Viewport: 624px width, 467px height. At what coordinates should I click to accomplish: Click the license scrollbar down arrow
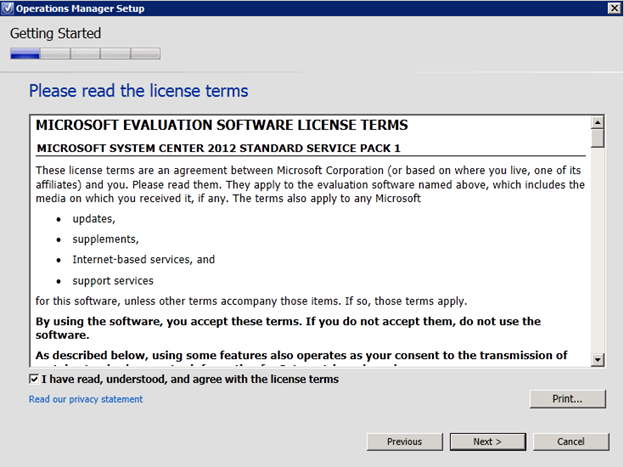pos(597,360)
